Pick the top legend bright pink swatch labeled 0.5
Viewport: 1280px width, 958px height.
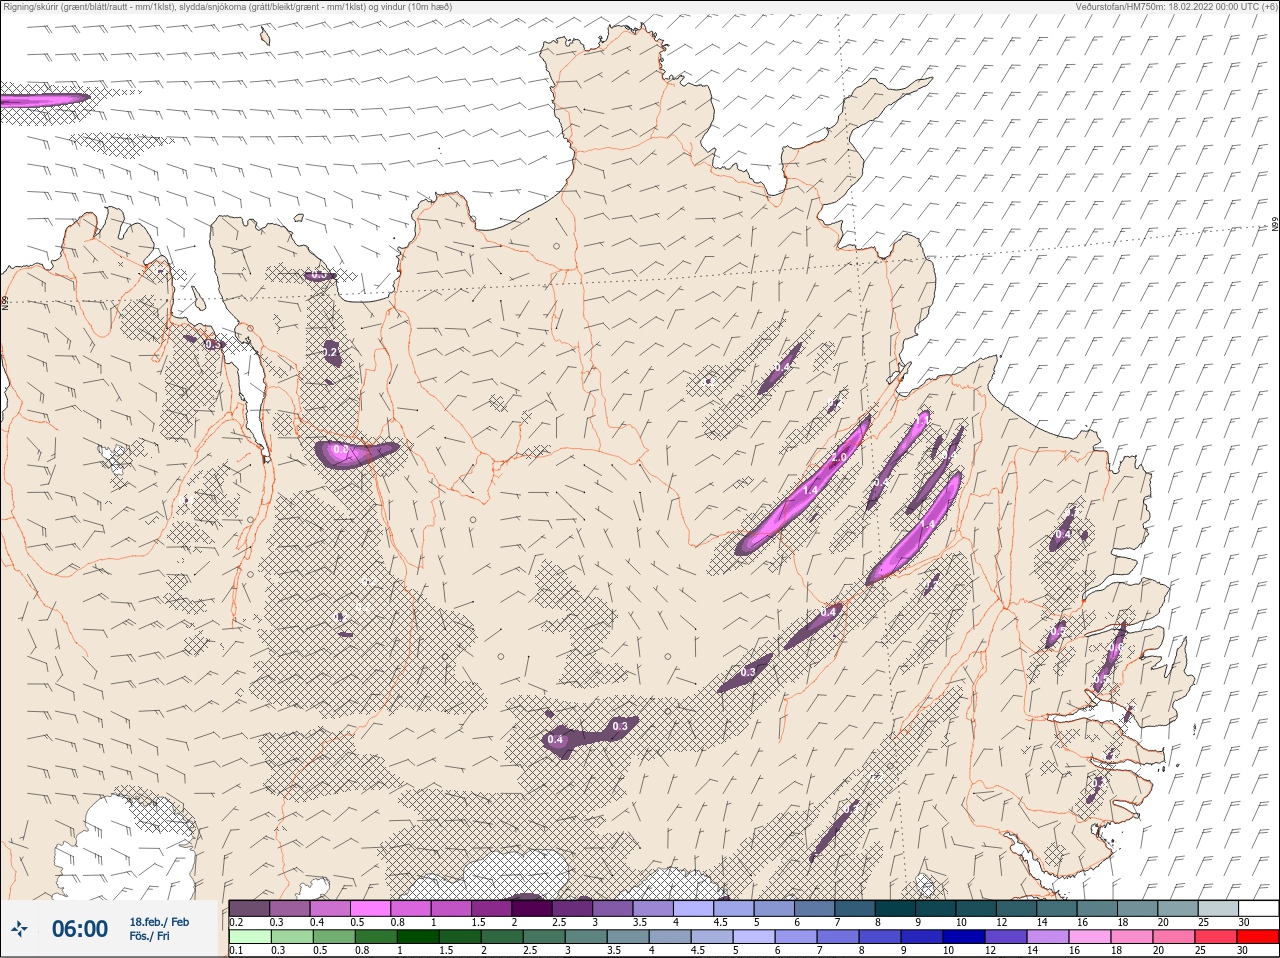370,908
